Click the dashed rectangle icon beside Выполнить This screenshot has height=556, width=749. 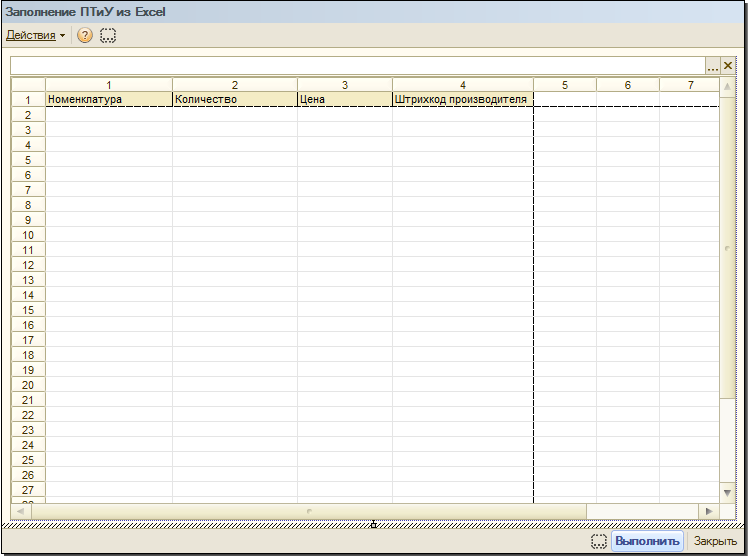point(599,541)
